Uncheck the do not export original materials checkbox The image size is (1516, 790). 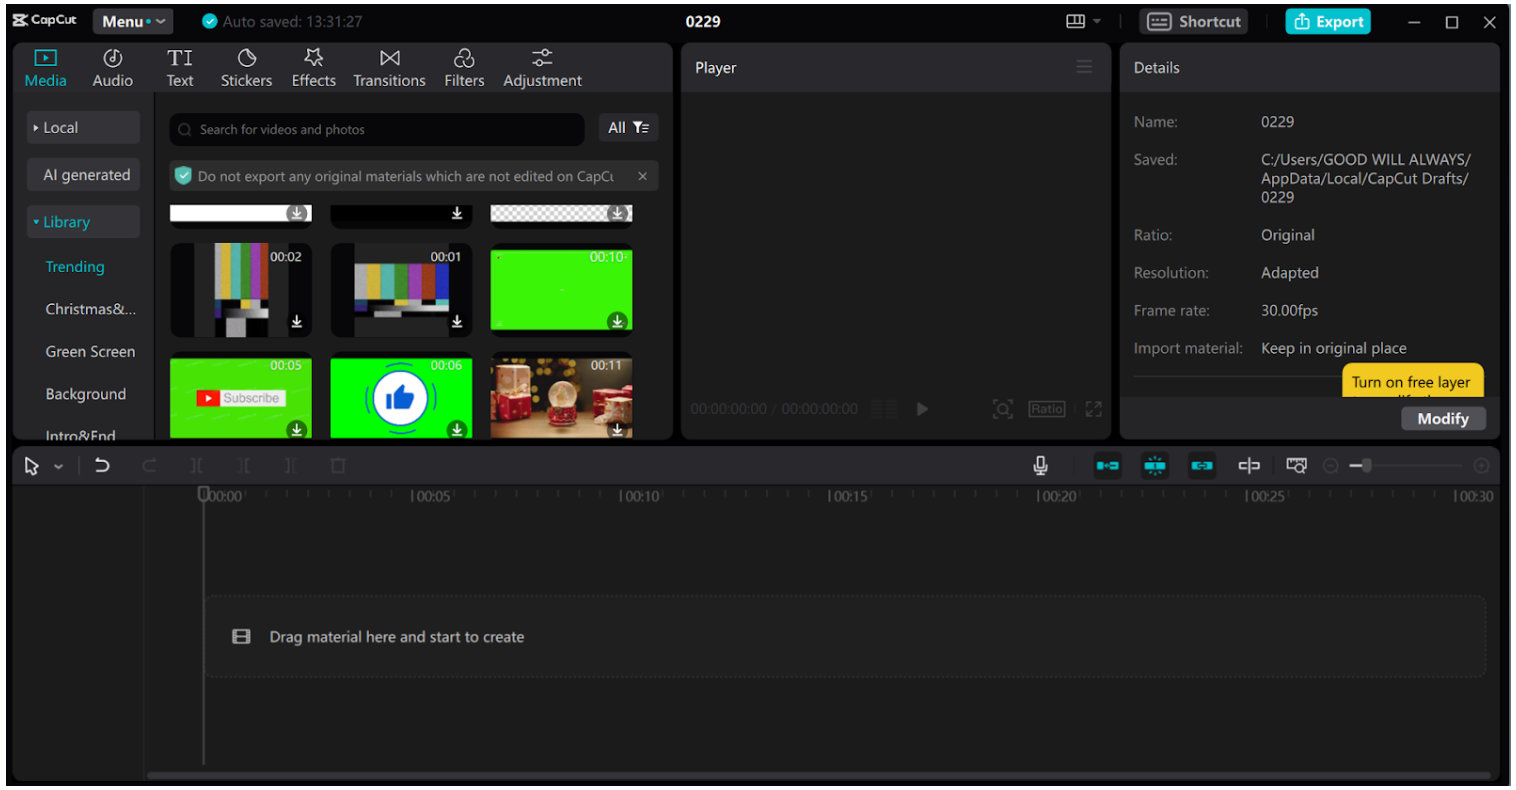point(183,175)
